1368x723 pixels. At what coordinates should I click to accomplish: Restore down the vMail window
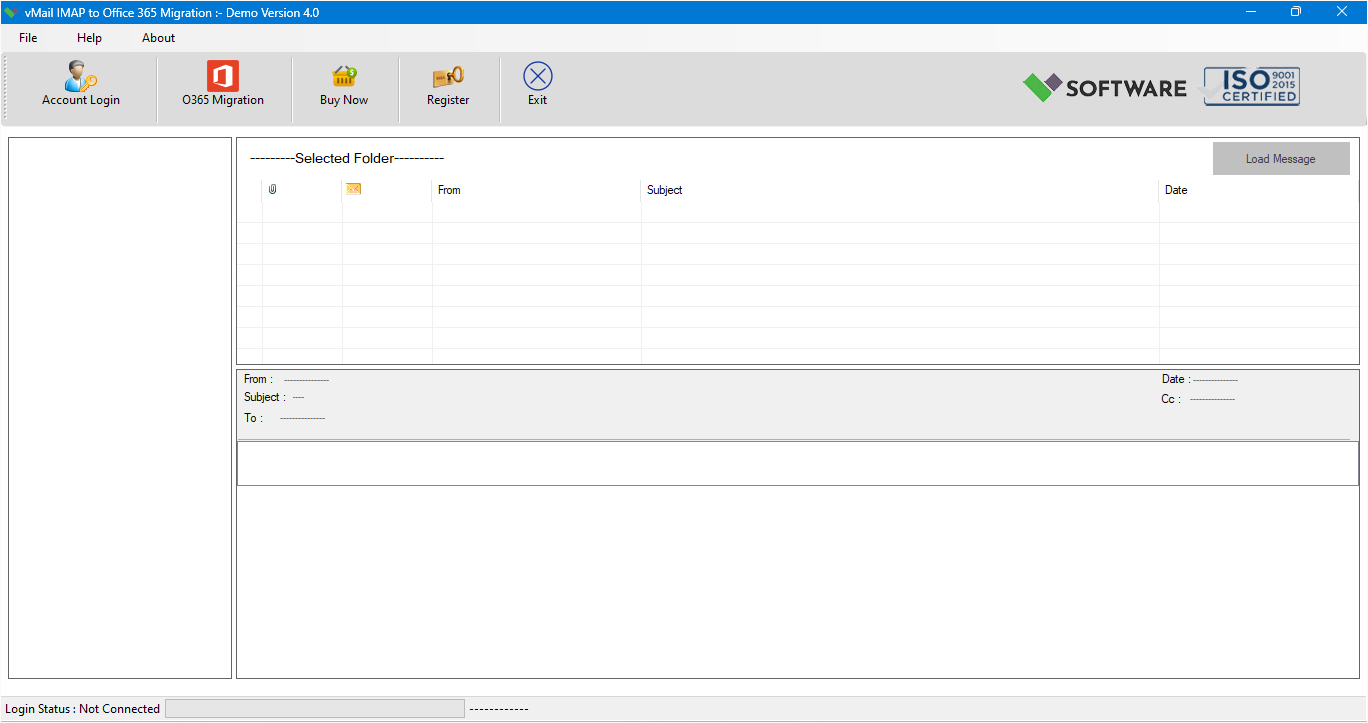[x=1296, y=12]
